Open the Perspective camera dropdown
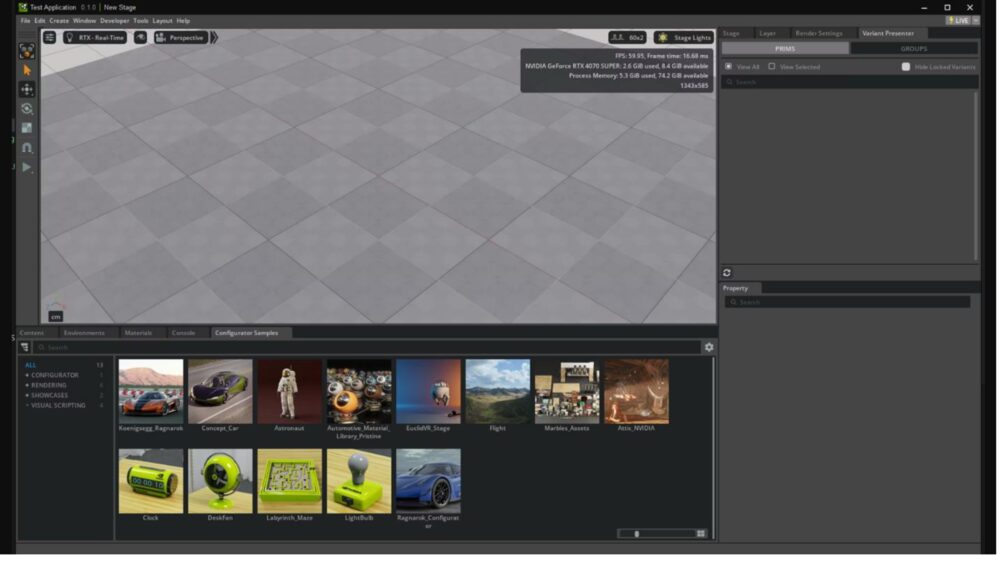Image resolution: width=1000 pixels, height=563 pixels. click(179, 38)
